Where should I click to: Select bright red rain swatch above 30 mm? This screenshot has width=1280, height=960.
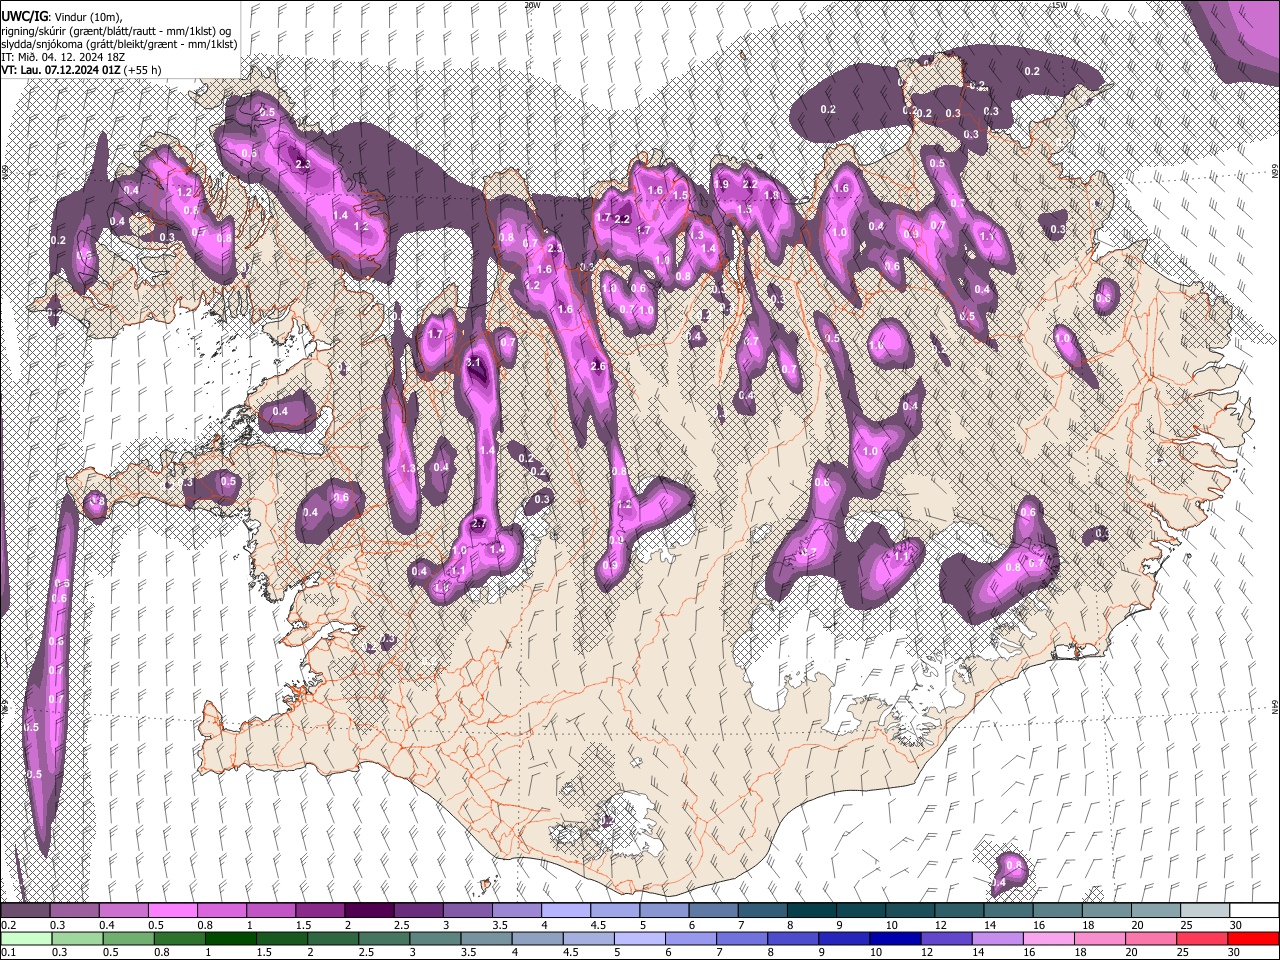[1253, 938]
